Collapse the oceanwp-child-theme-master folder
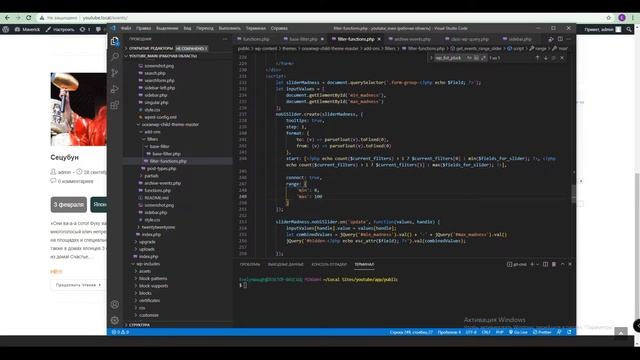 coord(170,124)
